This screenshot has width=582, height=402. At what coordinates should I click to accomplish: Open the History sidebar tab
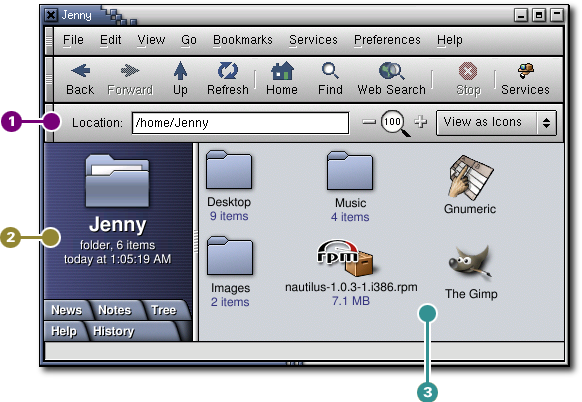(x=114, y=331)
